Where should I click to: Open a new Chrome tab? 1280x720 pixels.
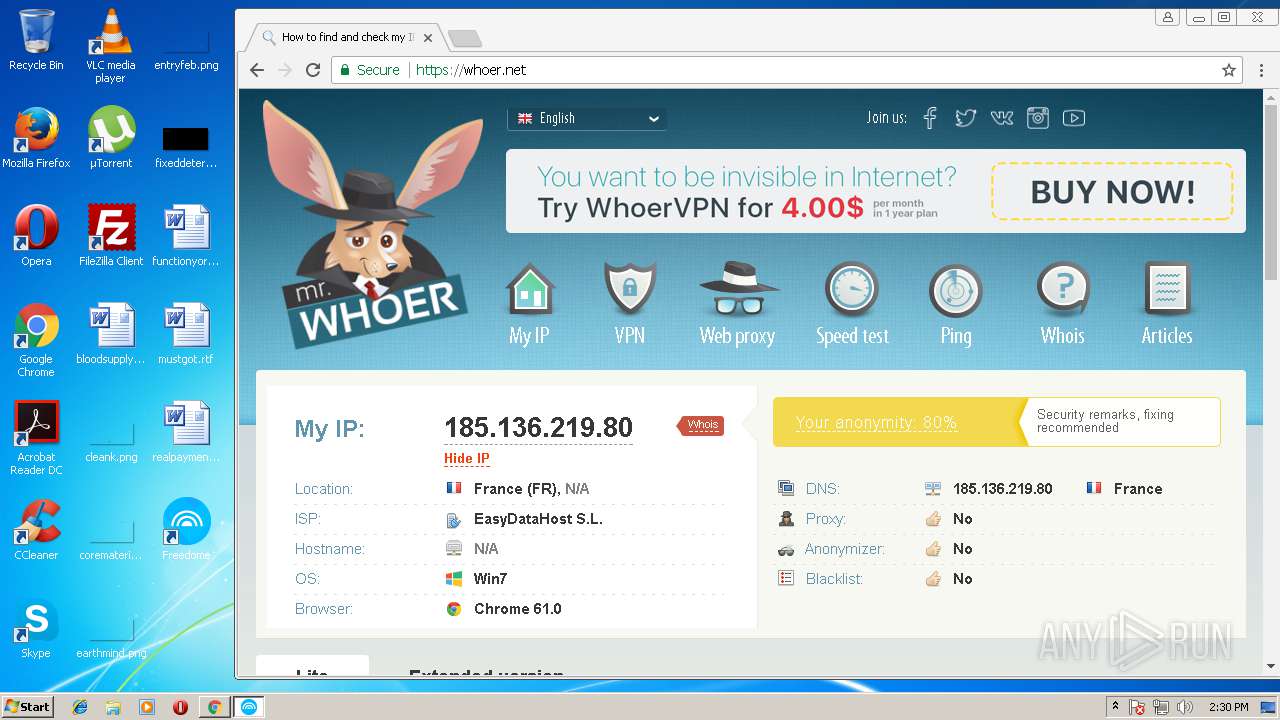pyautogui.click(x=464, y=38)
